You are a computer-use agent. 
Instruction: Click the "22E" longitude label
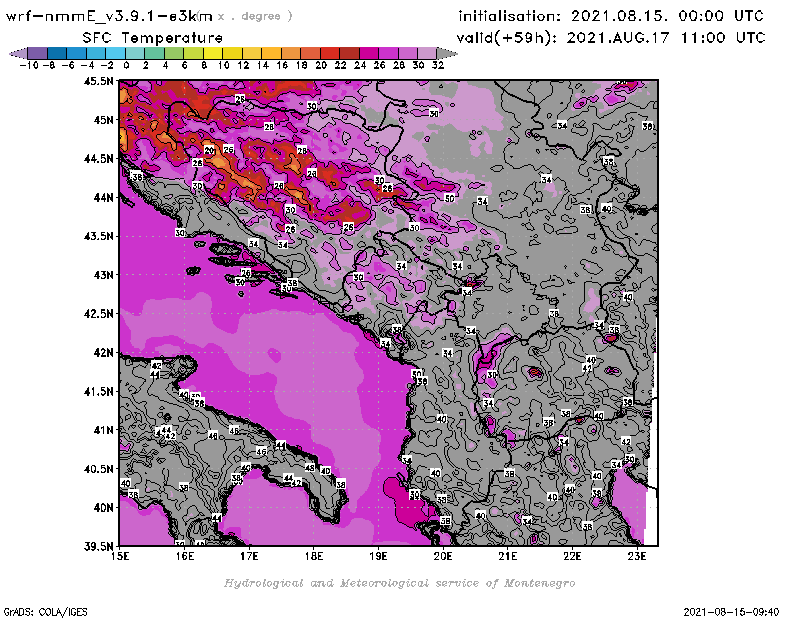(x=572, y=556)
